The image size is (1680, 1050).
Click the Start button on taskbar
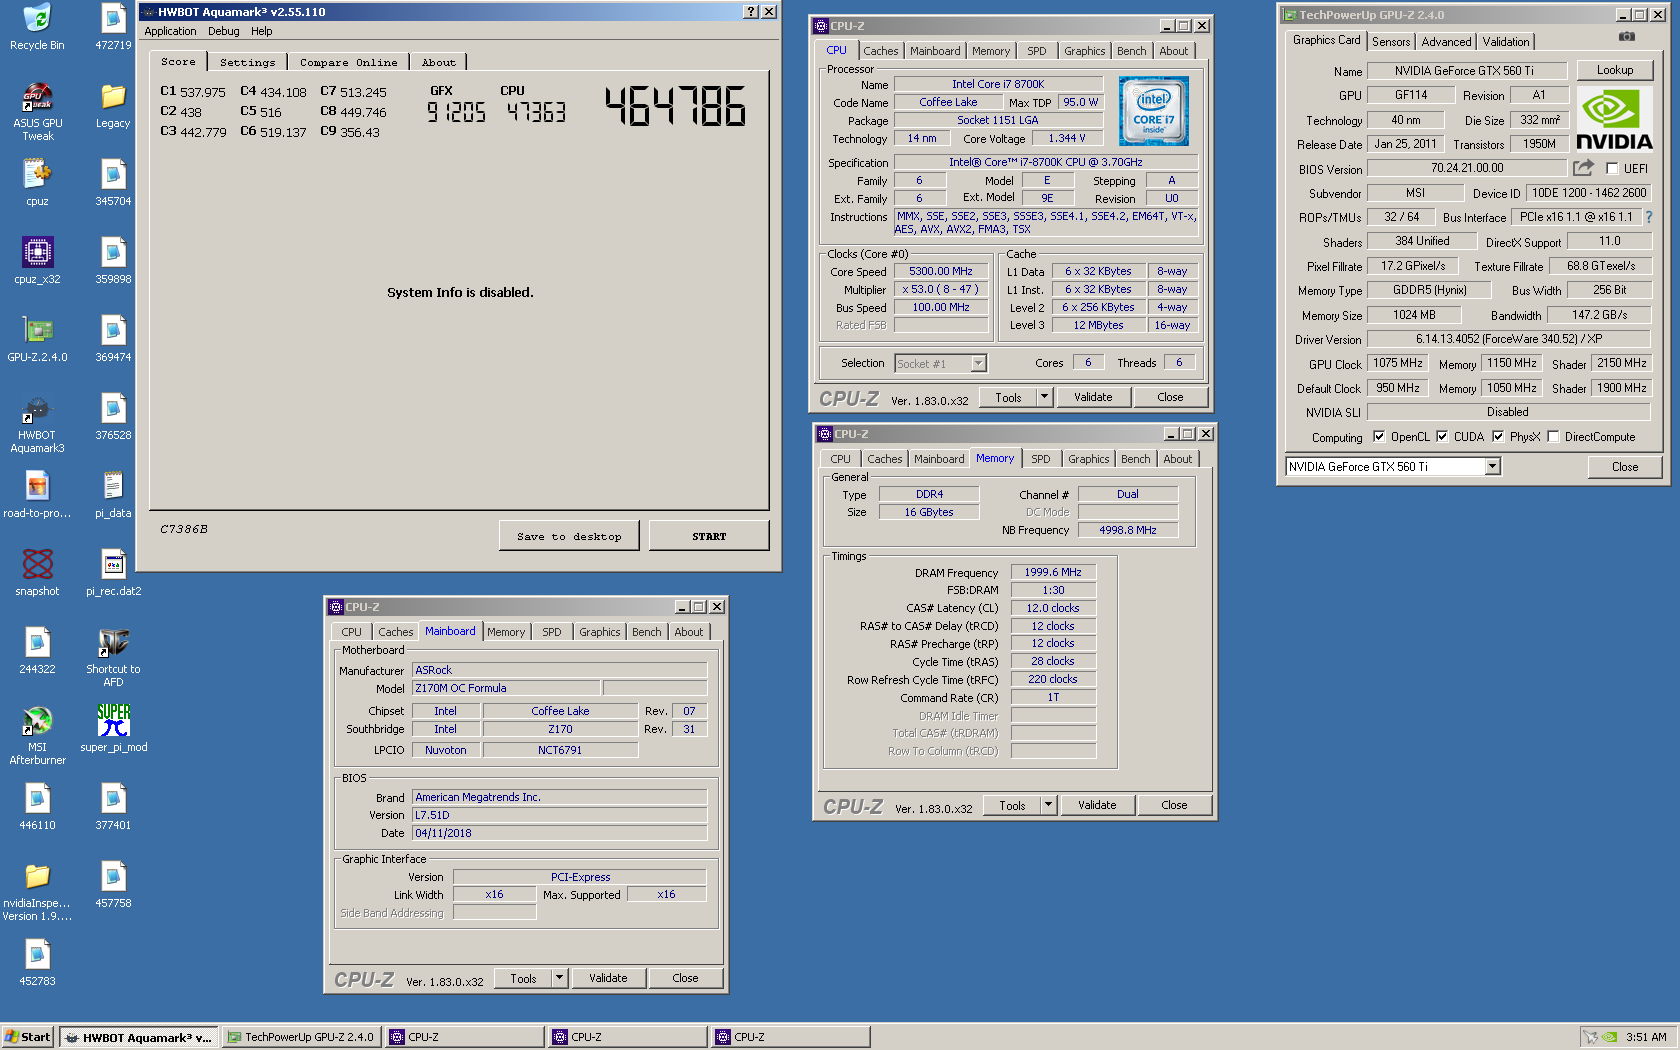(x=27, y=1037)
